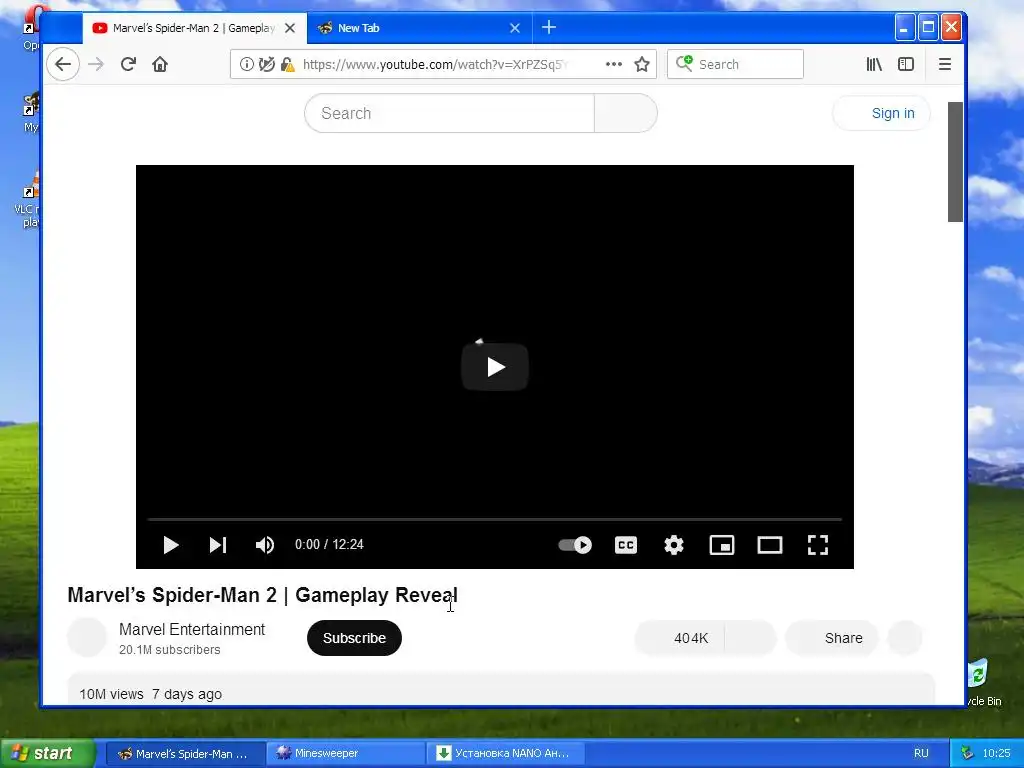This screenshot has width=1024, height=768.
Task: Play video from the control bar
Action: (x=170, y=545)
